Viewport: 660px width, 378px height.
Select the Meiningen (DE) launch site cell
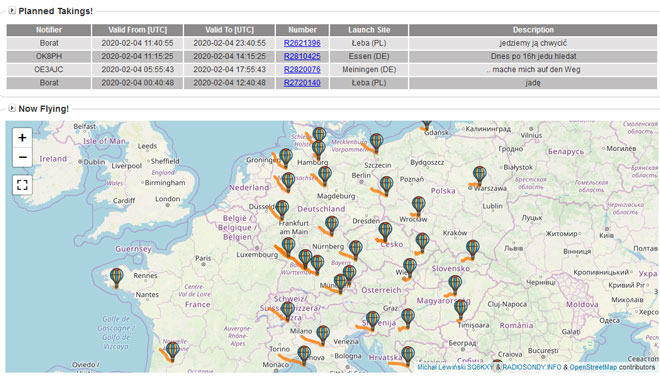369,69
